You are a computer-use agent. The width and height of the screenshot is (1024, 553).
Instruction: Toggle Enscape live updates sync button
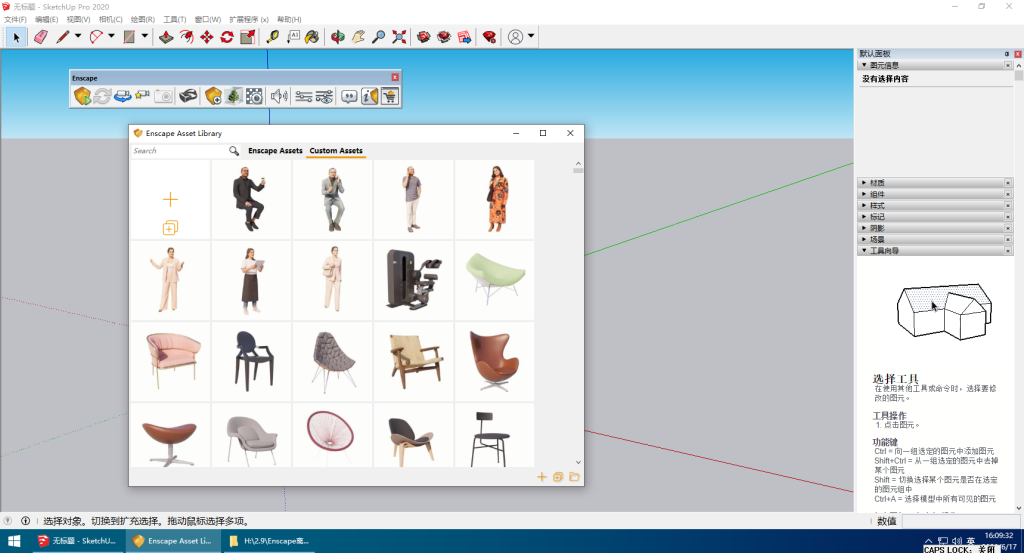pyautogui.click(x=102, y=96)
